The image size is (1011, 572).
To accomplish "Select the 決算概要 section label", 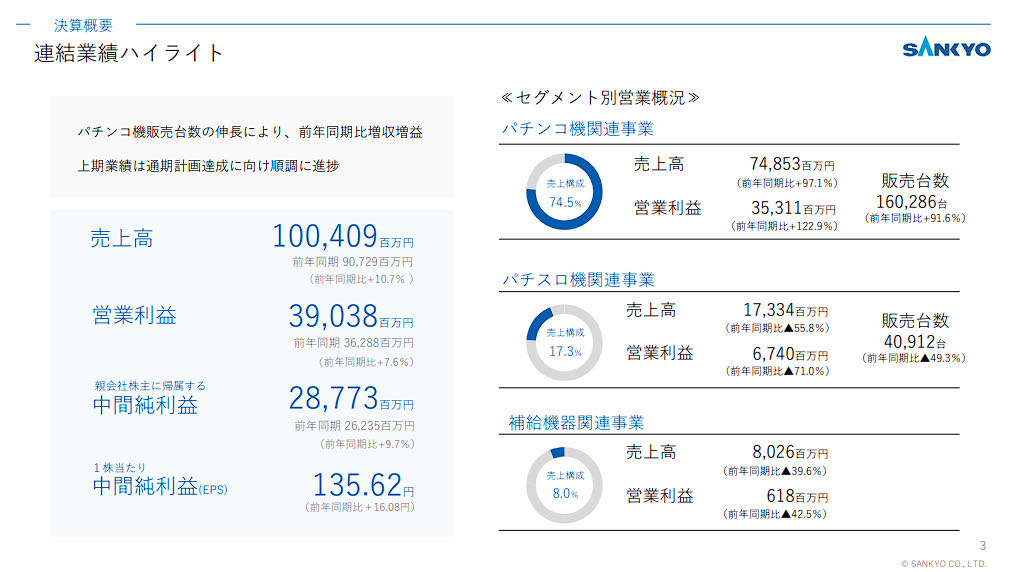I will pos(83,25).
